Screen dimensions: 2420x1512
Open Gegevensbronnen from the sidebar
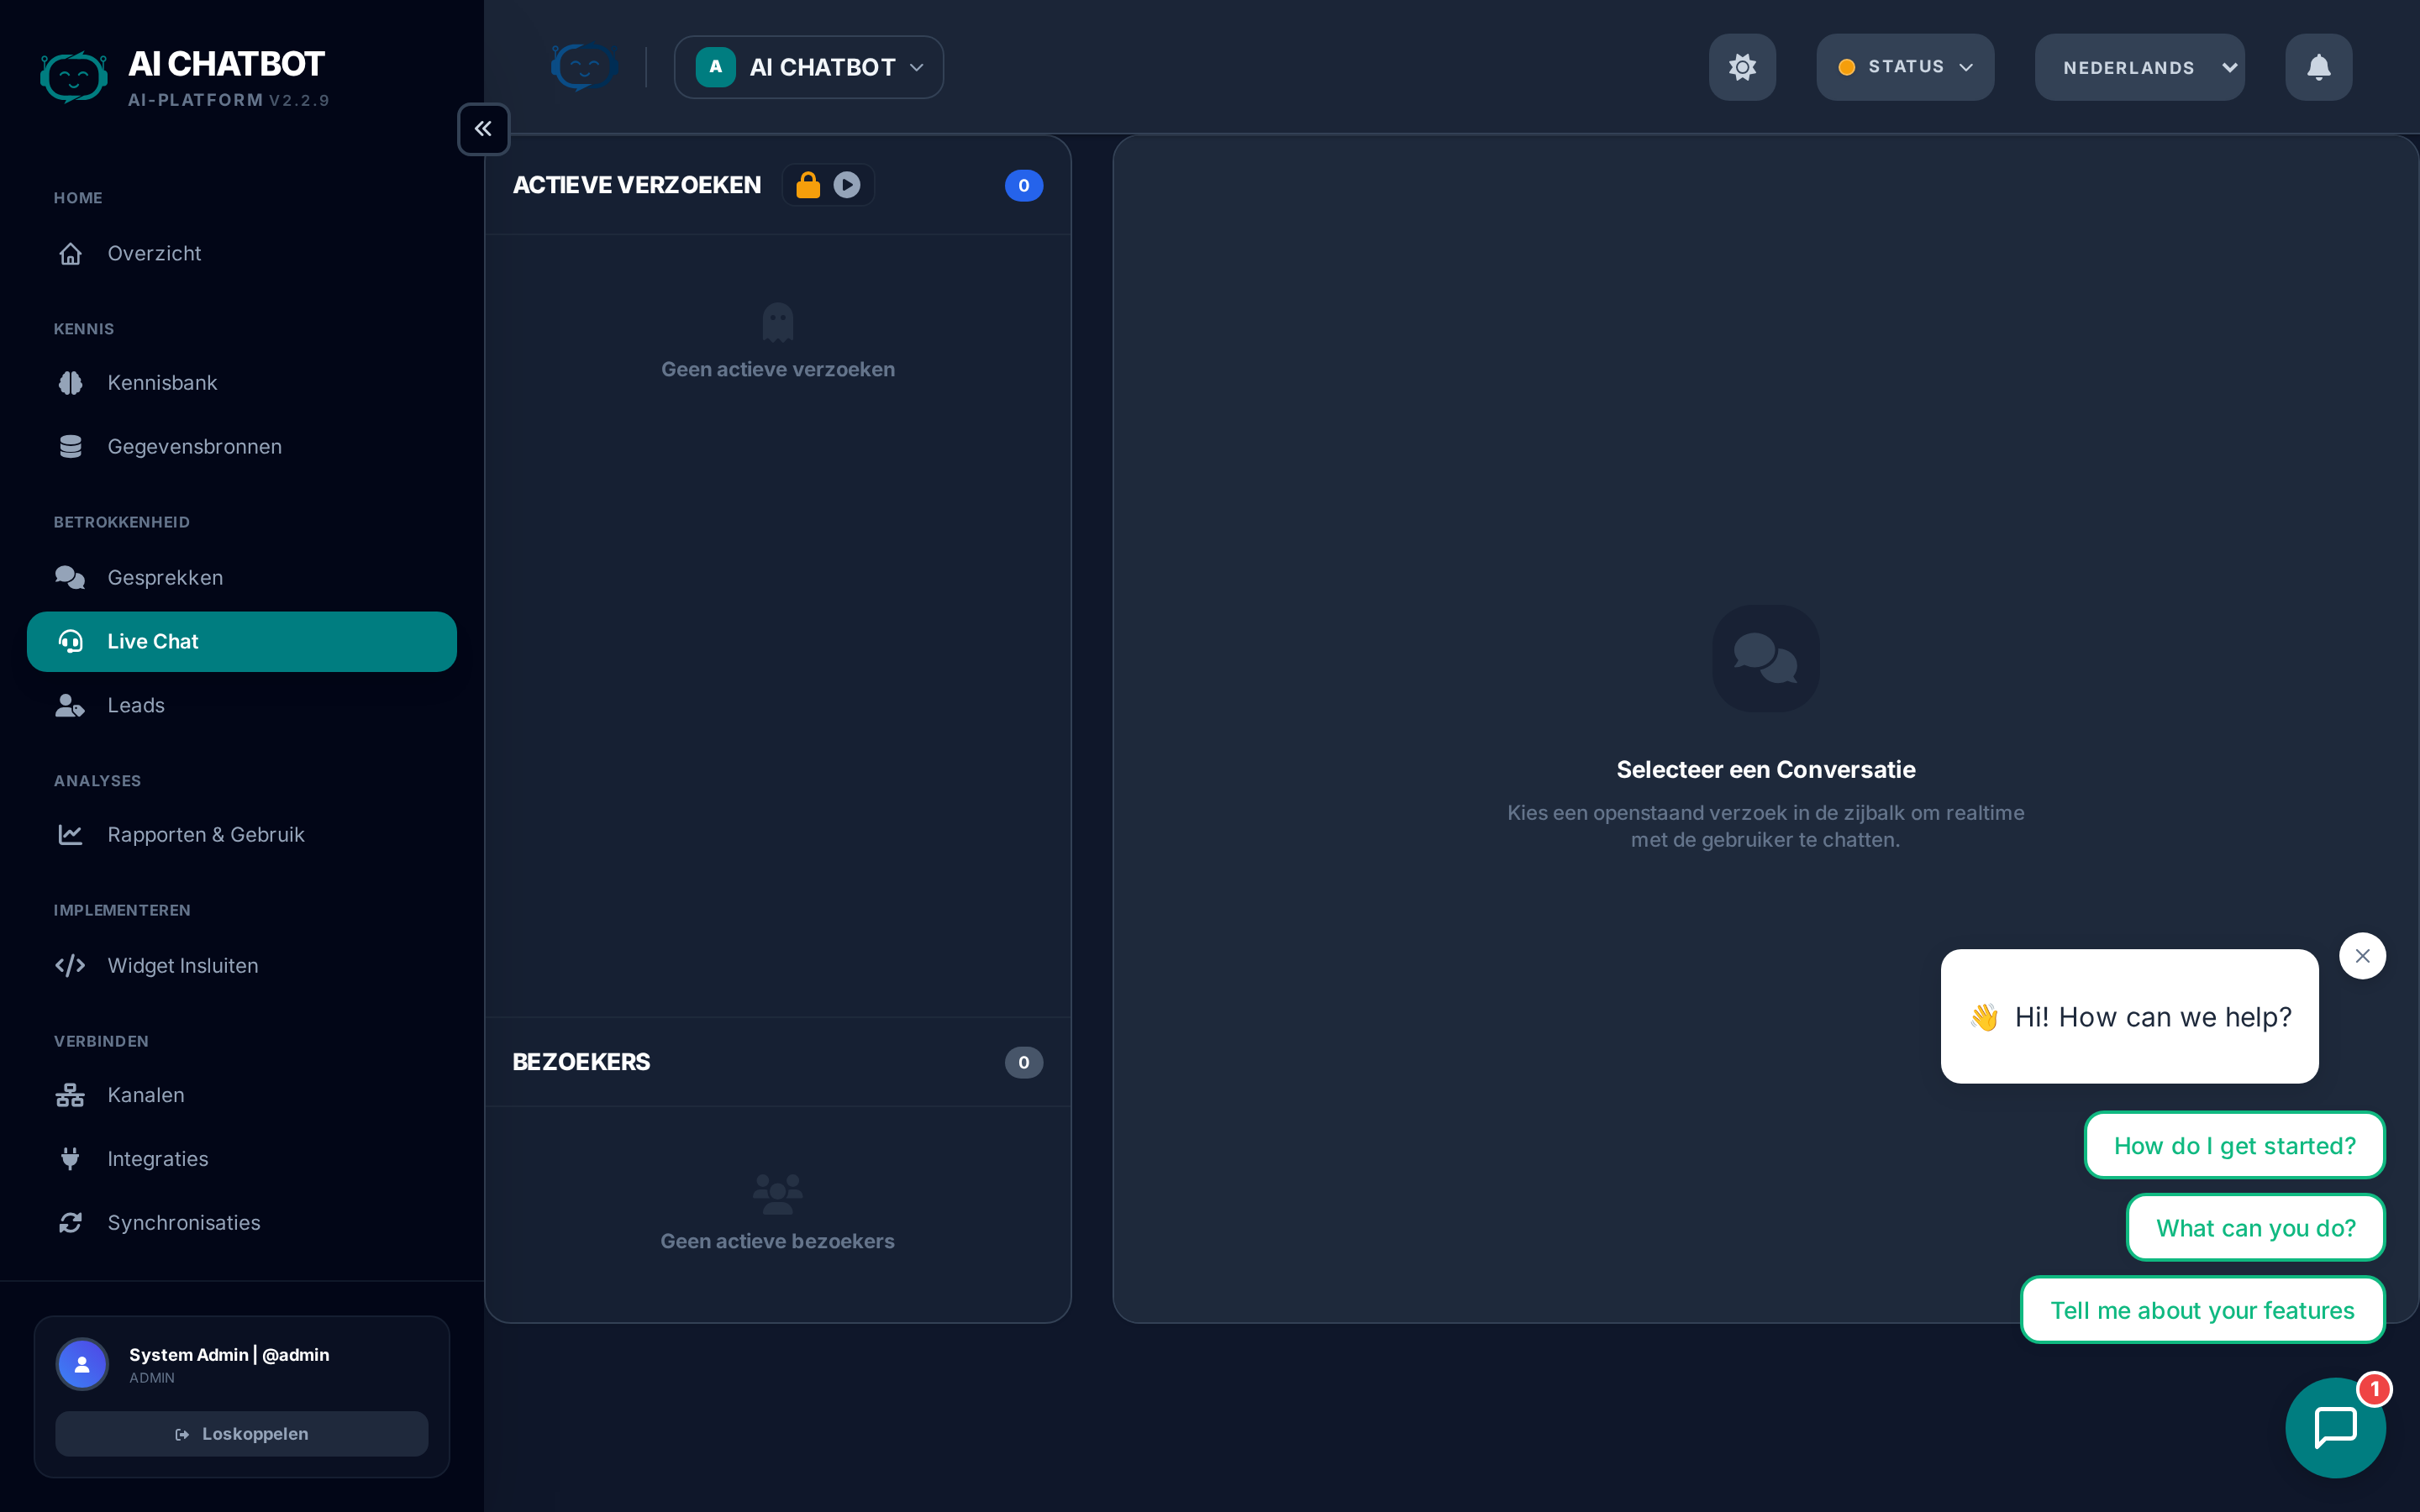point(194,446)
